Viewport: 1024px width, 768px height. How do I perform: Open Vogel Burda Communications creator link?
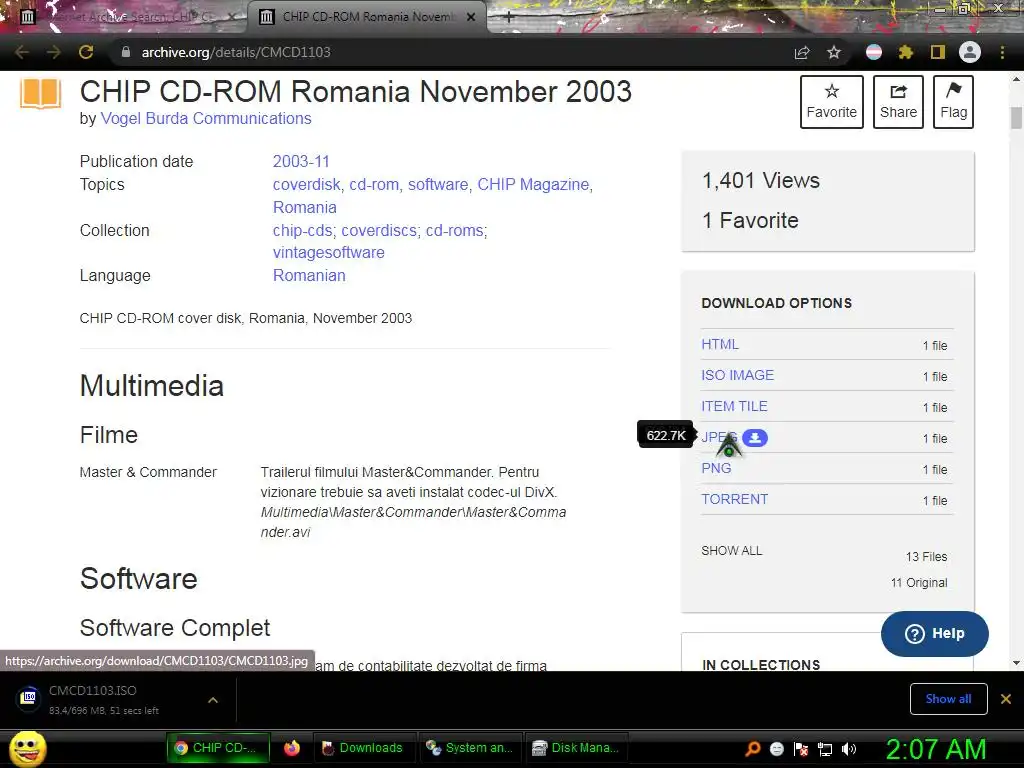[206, 119]
